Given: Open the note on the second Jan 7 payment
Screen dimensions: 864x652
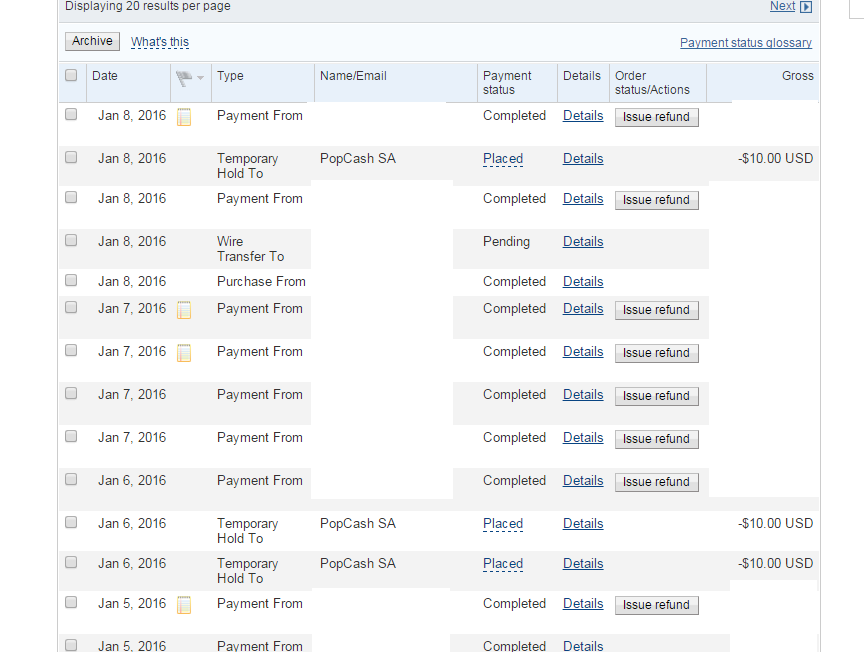Looking at the screenshot, I should coord(184,353).
